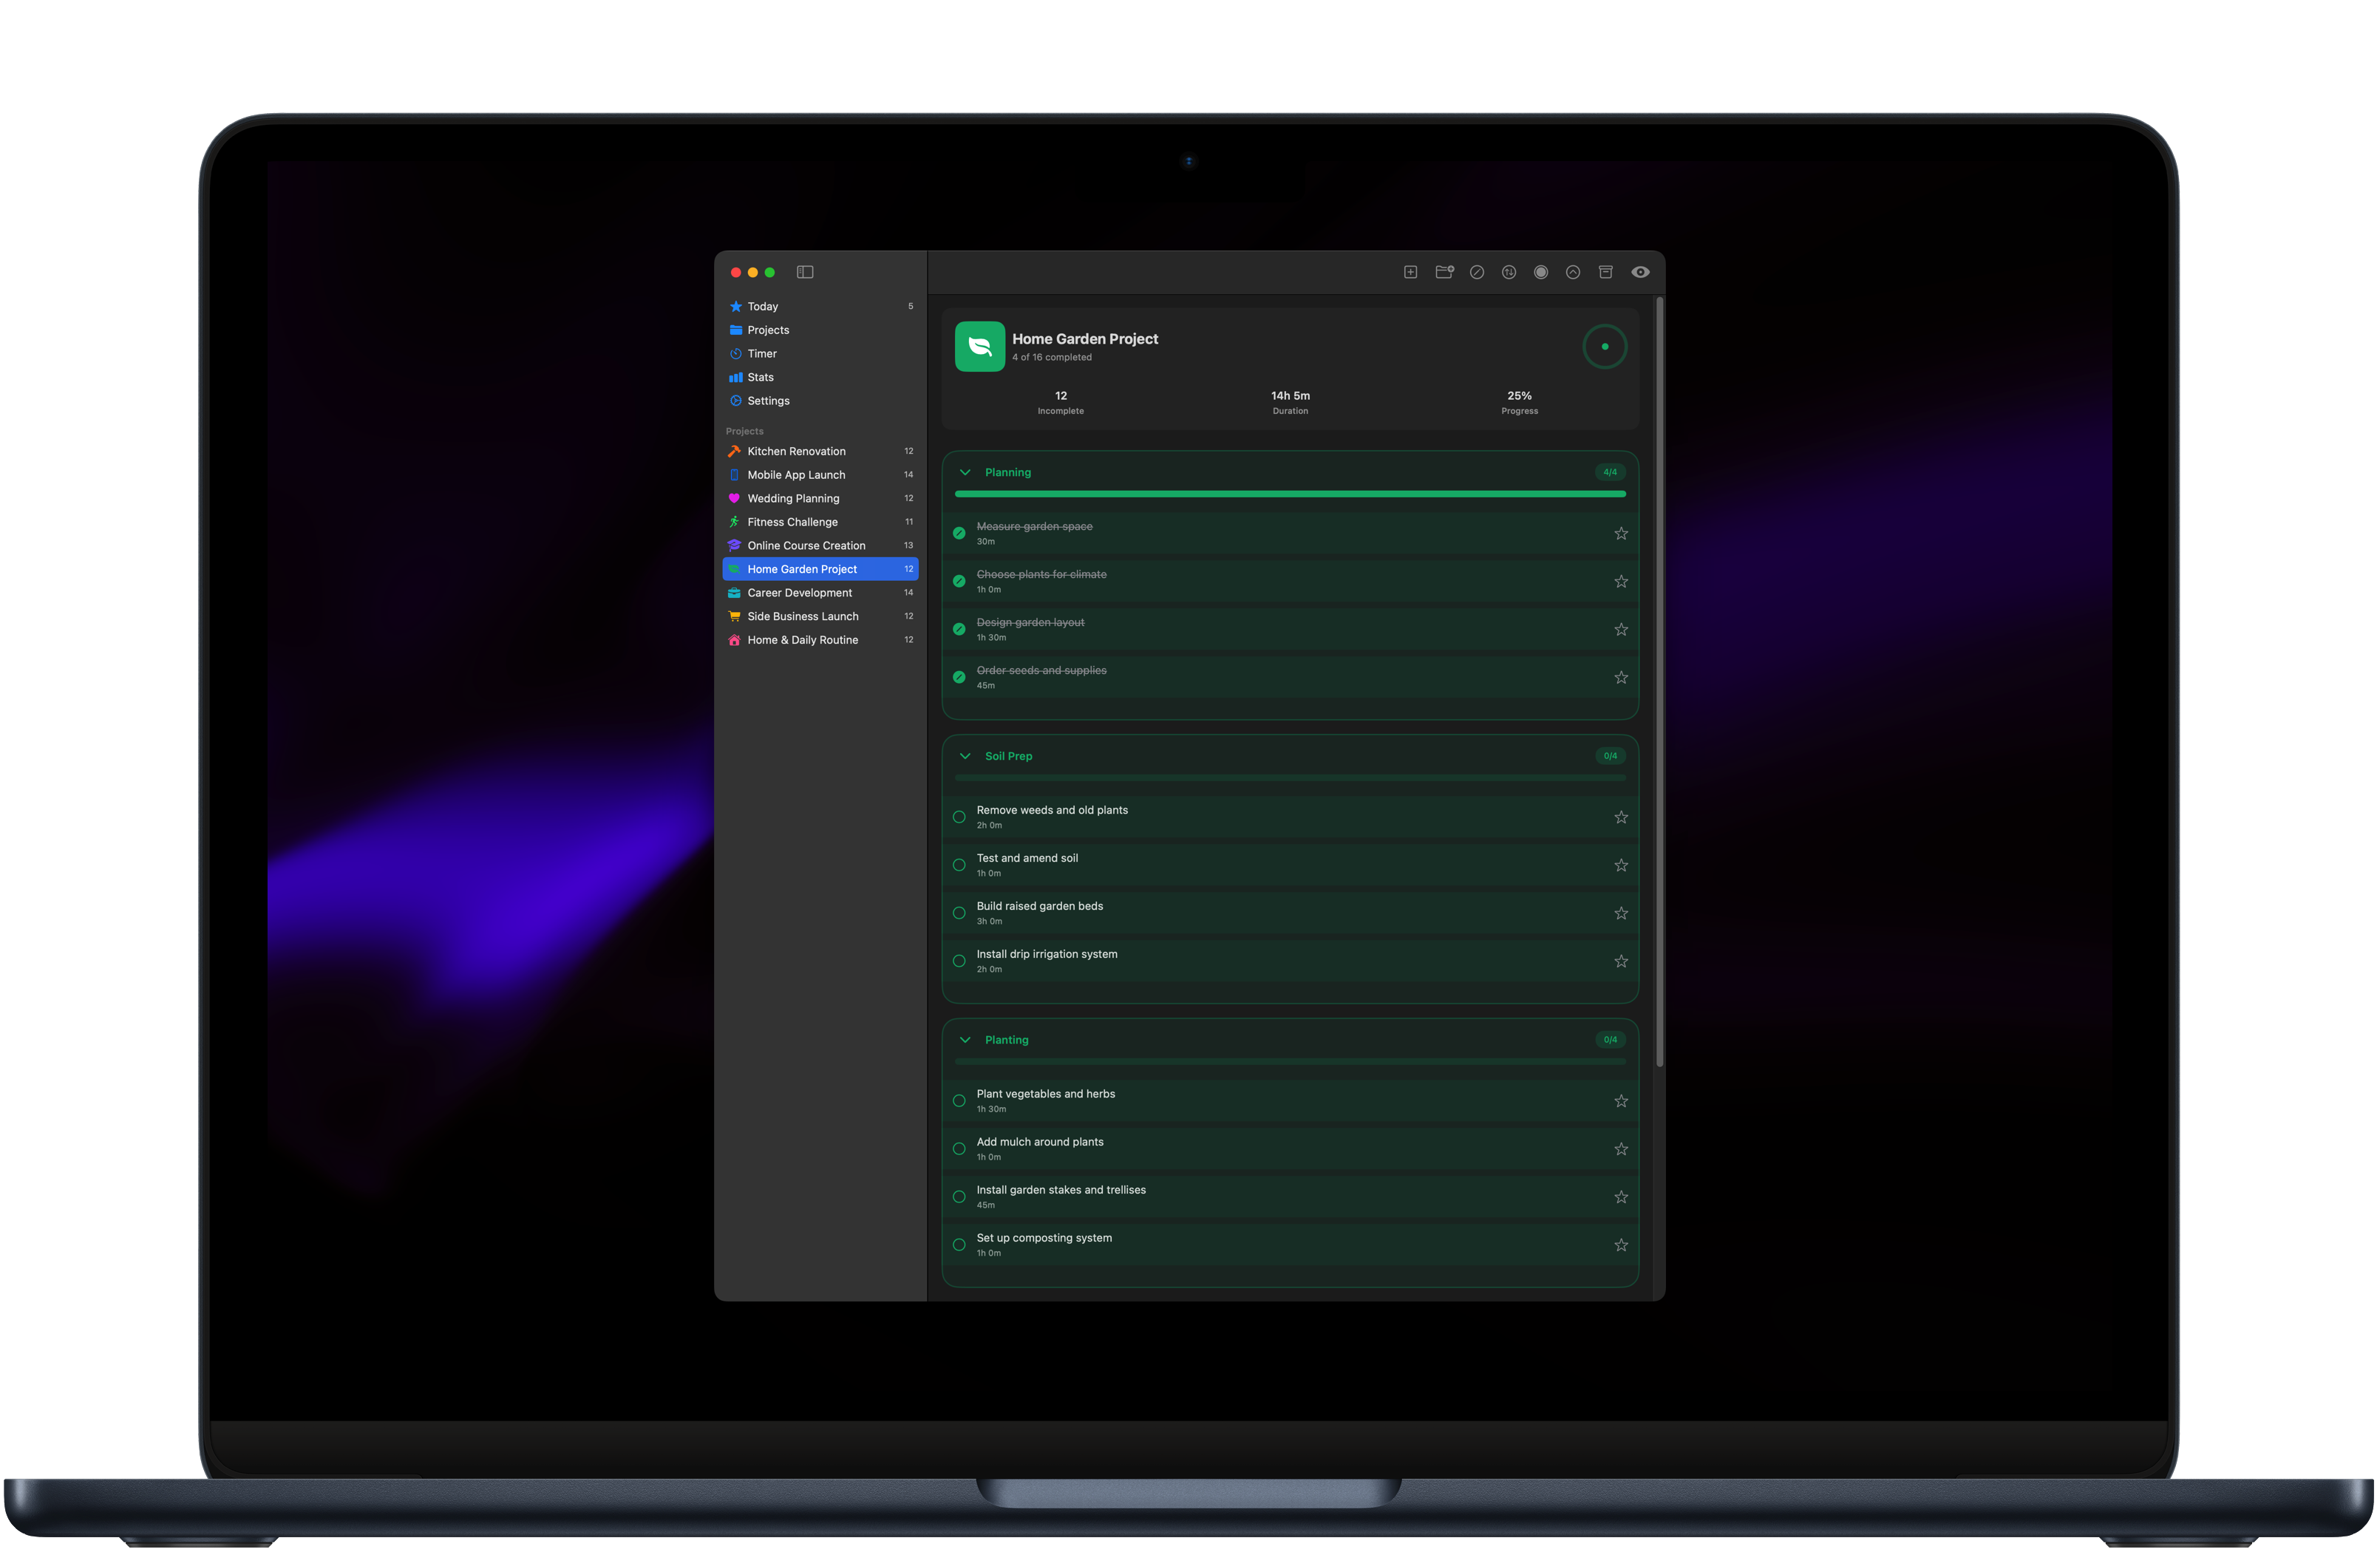Click the archive box icon in toolbar

[x=1605, y=272]
